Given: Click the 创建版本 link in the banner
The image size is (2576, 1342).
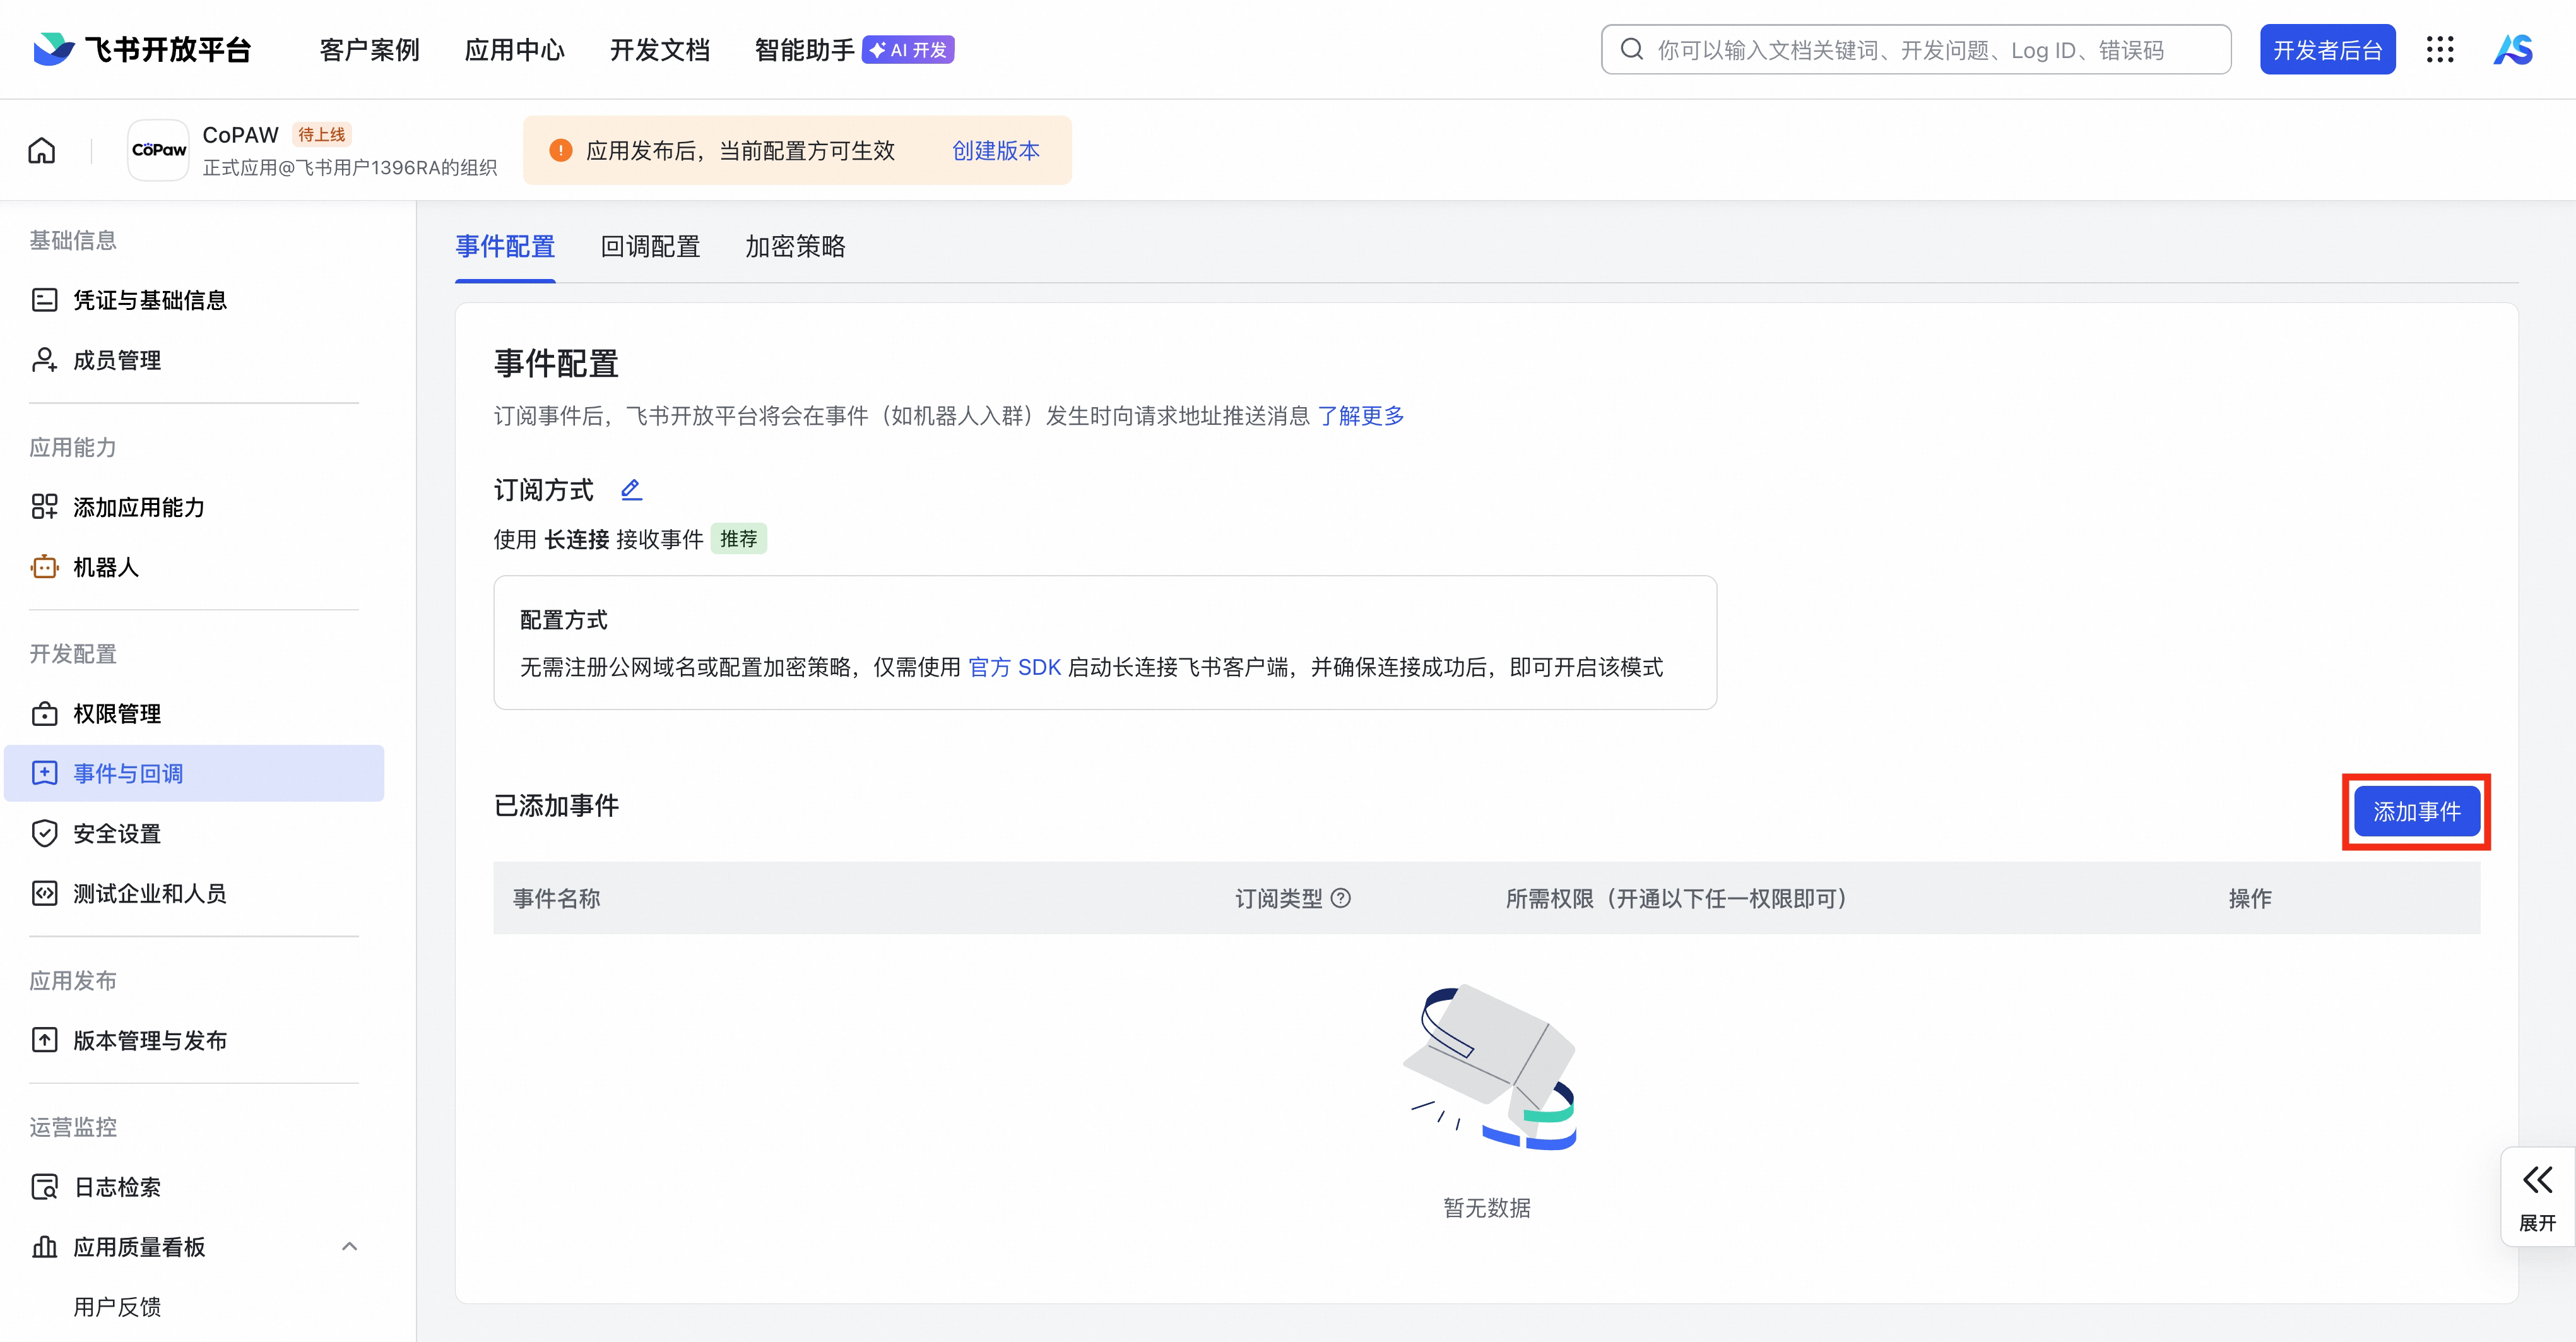Looking at the screenshot, I should coord(995,150).
